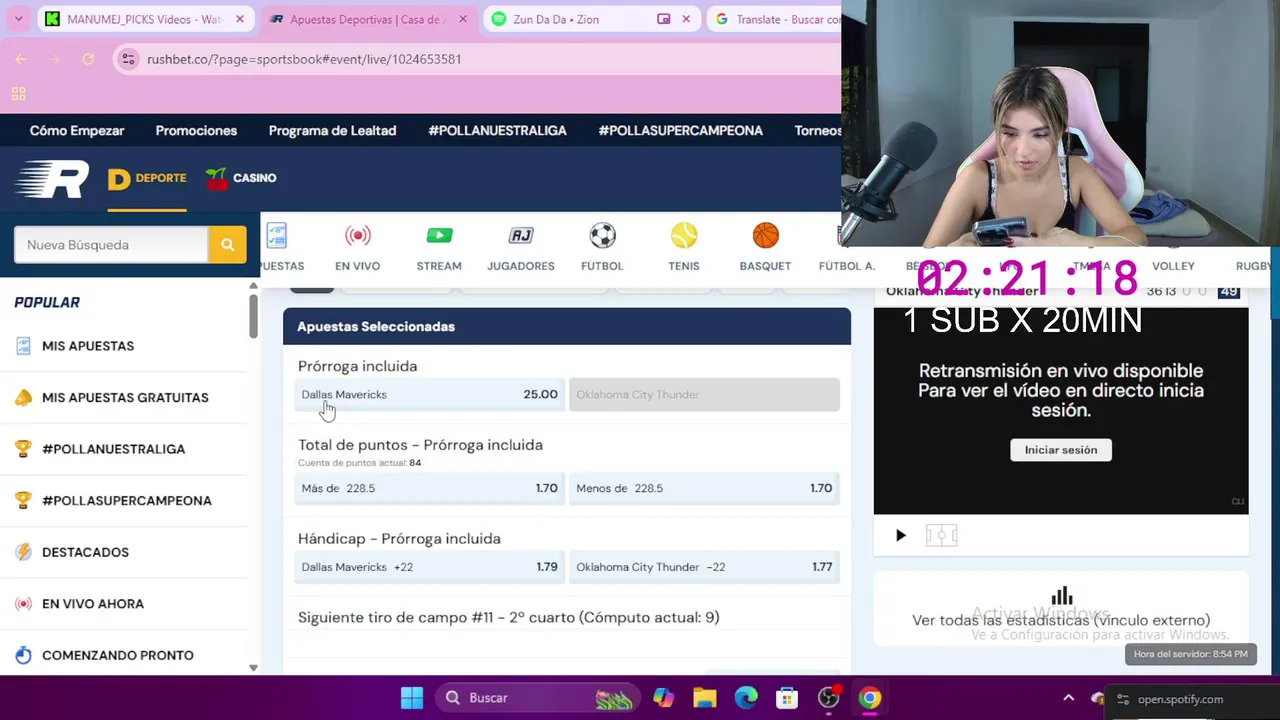Show hidden system tray icons chevron

1068,698
